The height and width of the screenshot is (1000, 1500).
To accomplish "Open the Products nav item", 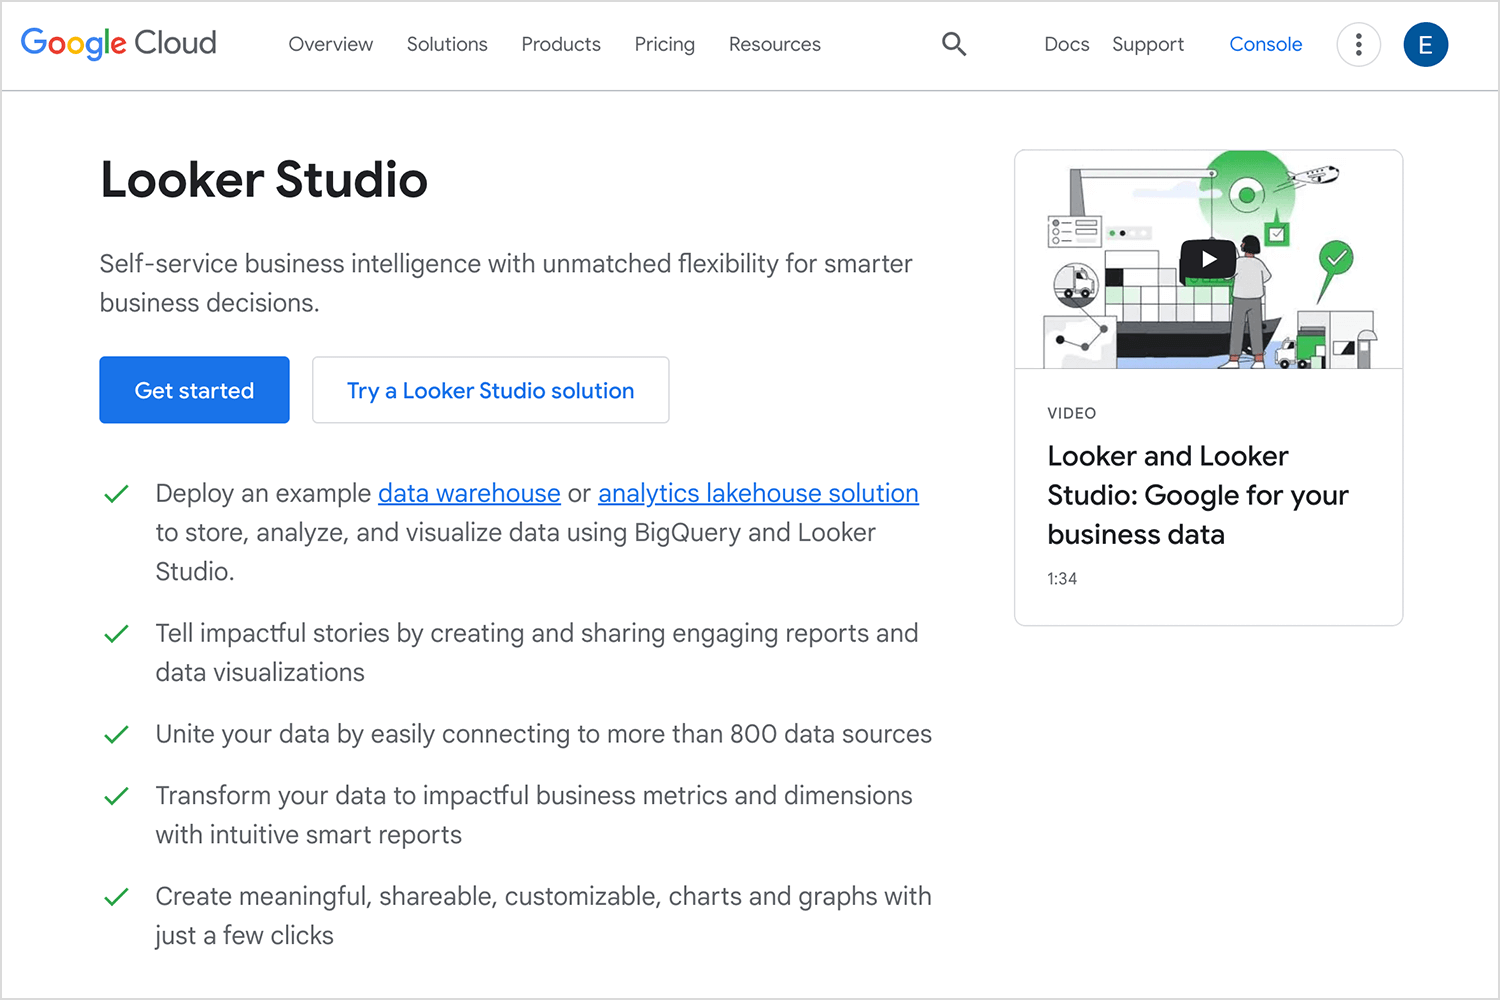I will [561, 44].
